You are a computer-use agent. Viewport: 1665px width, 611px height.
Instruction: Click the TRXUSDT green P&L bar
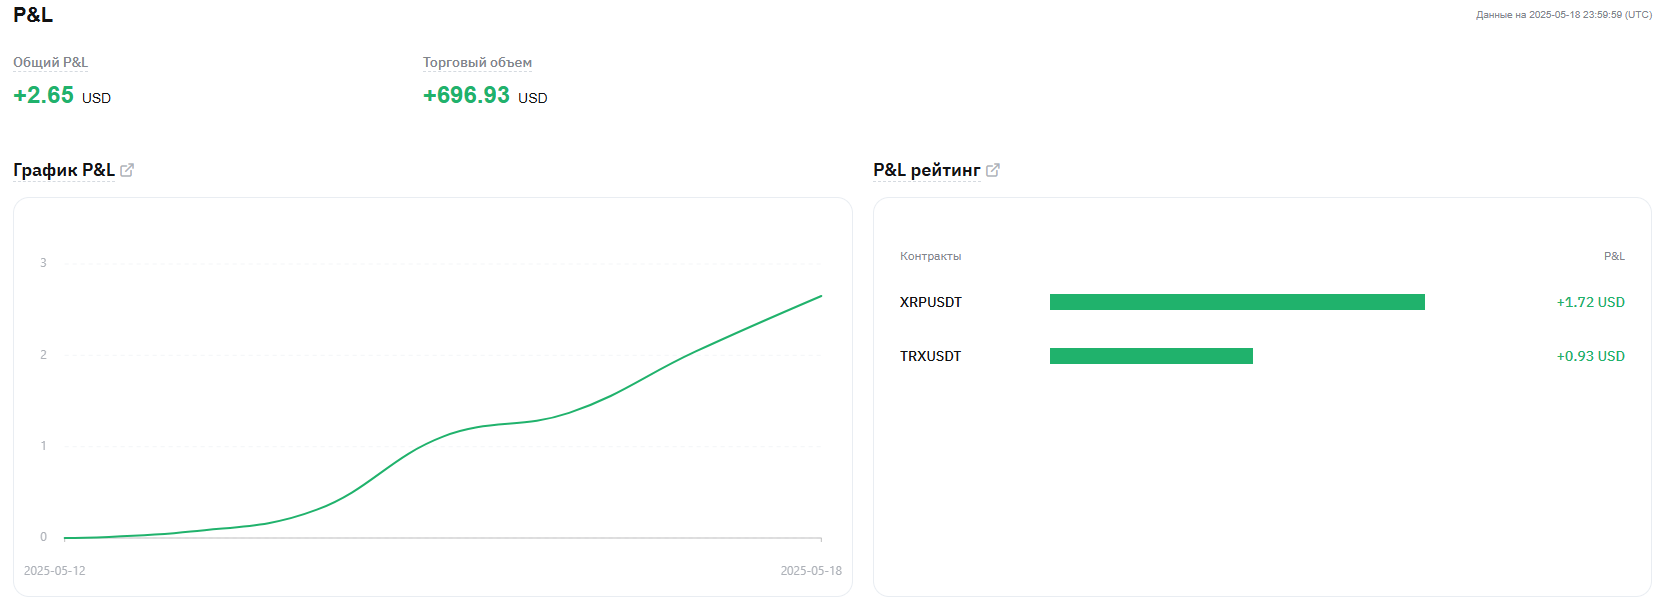tap(1151, 356)
